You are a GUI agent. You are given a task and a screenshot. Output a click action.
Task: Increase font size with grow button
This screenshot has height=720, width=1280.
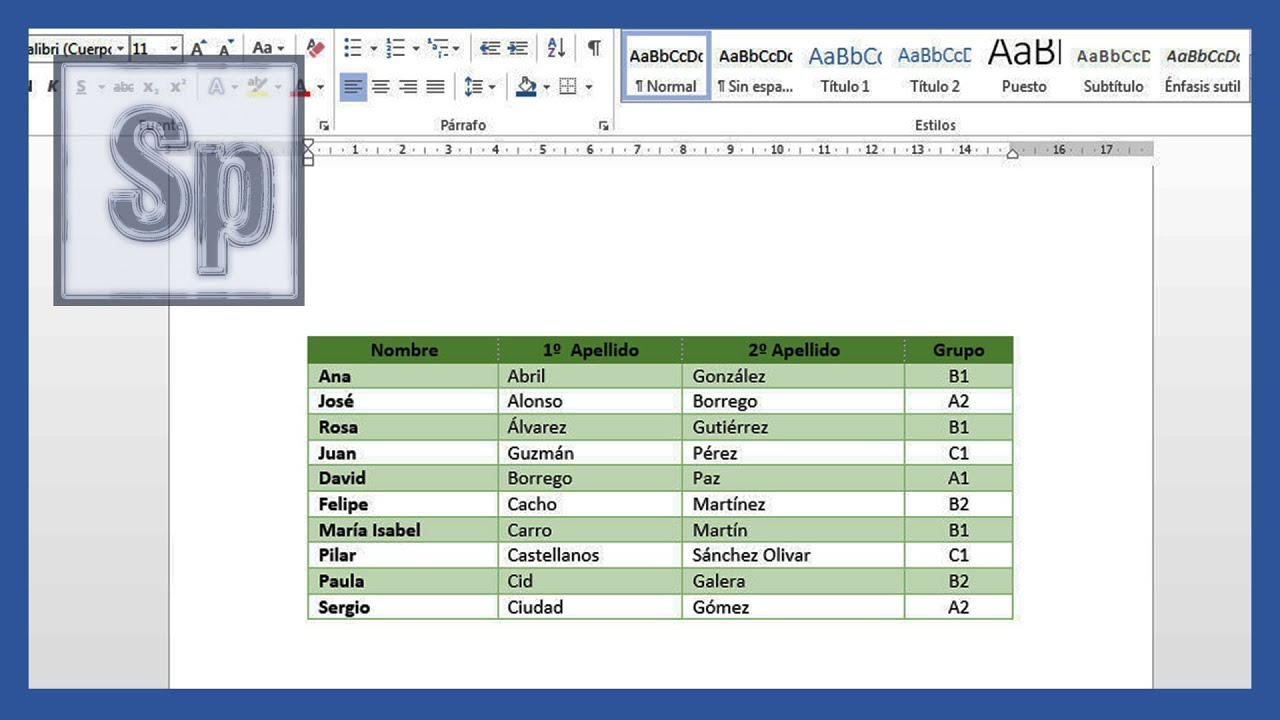point(198,48)
